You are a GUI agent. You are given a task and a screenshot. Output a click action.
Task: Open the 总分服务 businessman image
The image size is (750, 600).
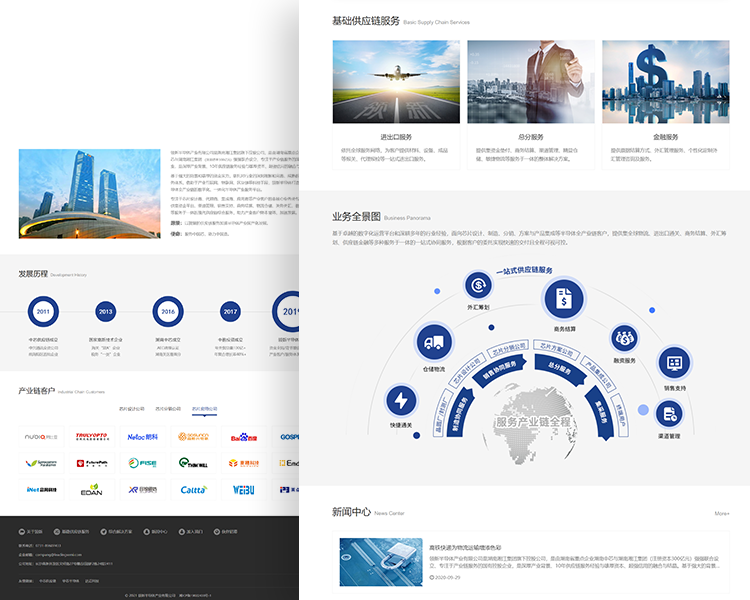click(531, 82)
